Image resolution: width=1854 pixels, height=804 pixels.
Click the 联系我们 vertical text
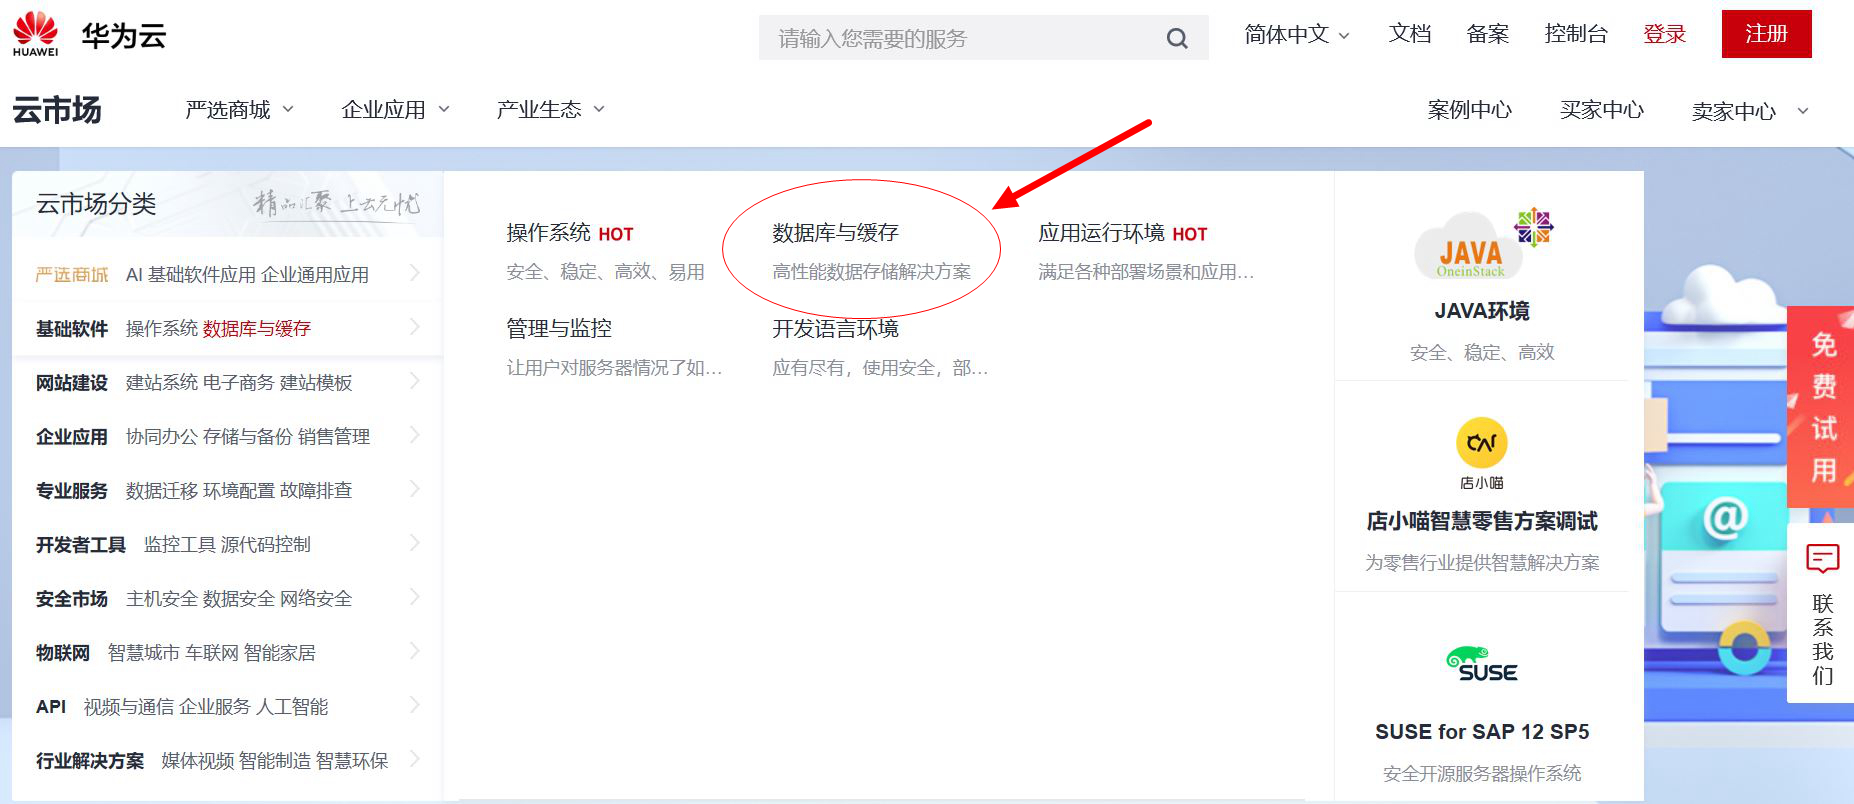[1822, 639]
